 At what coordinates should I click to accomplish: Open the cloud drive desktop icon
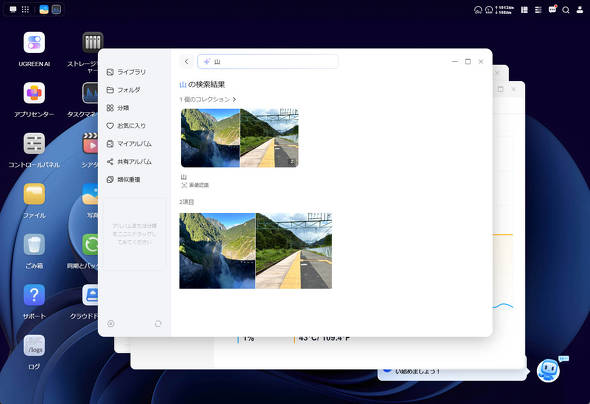[x=90, y=295]
